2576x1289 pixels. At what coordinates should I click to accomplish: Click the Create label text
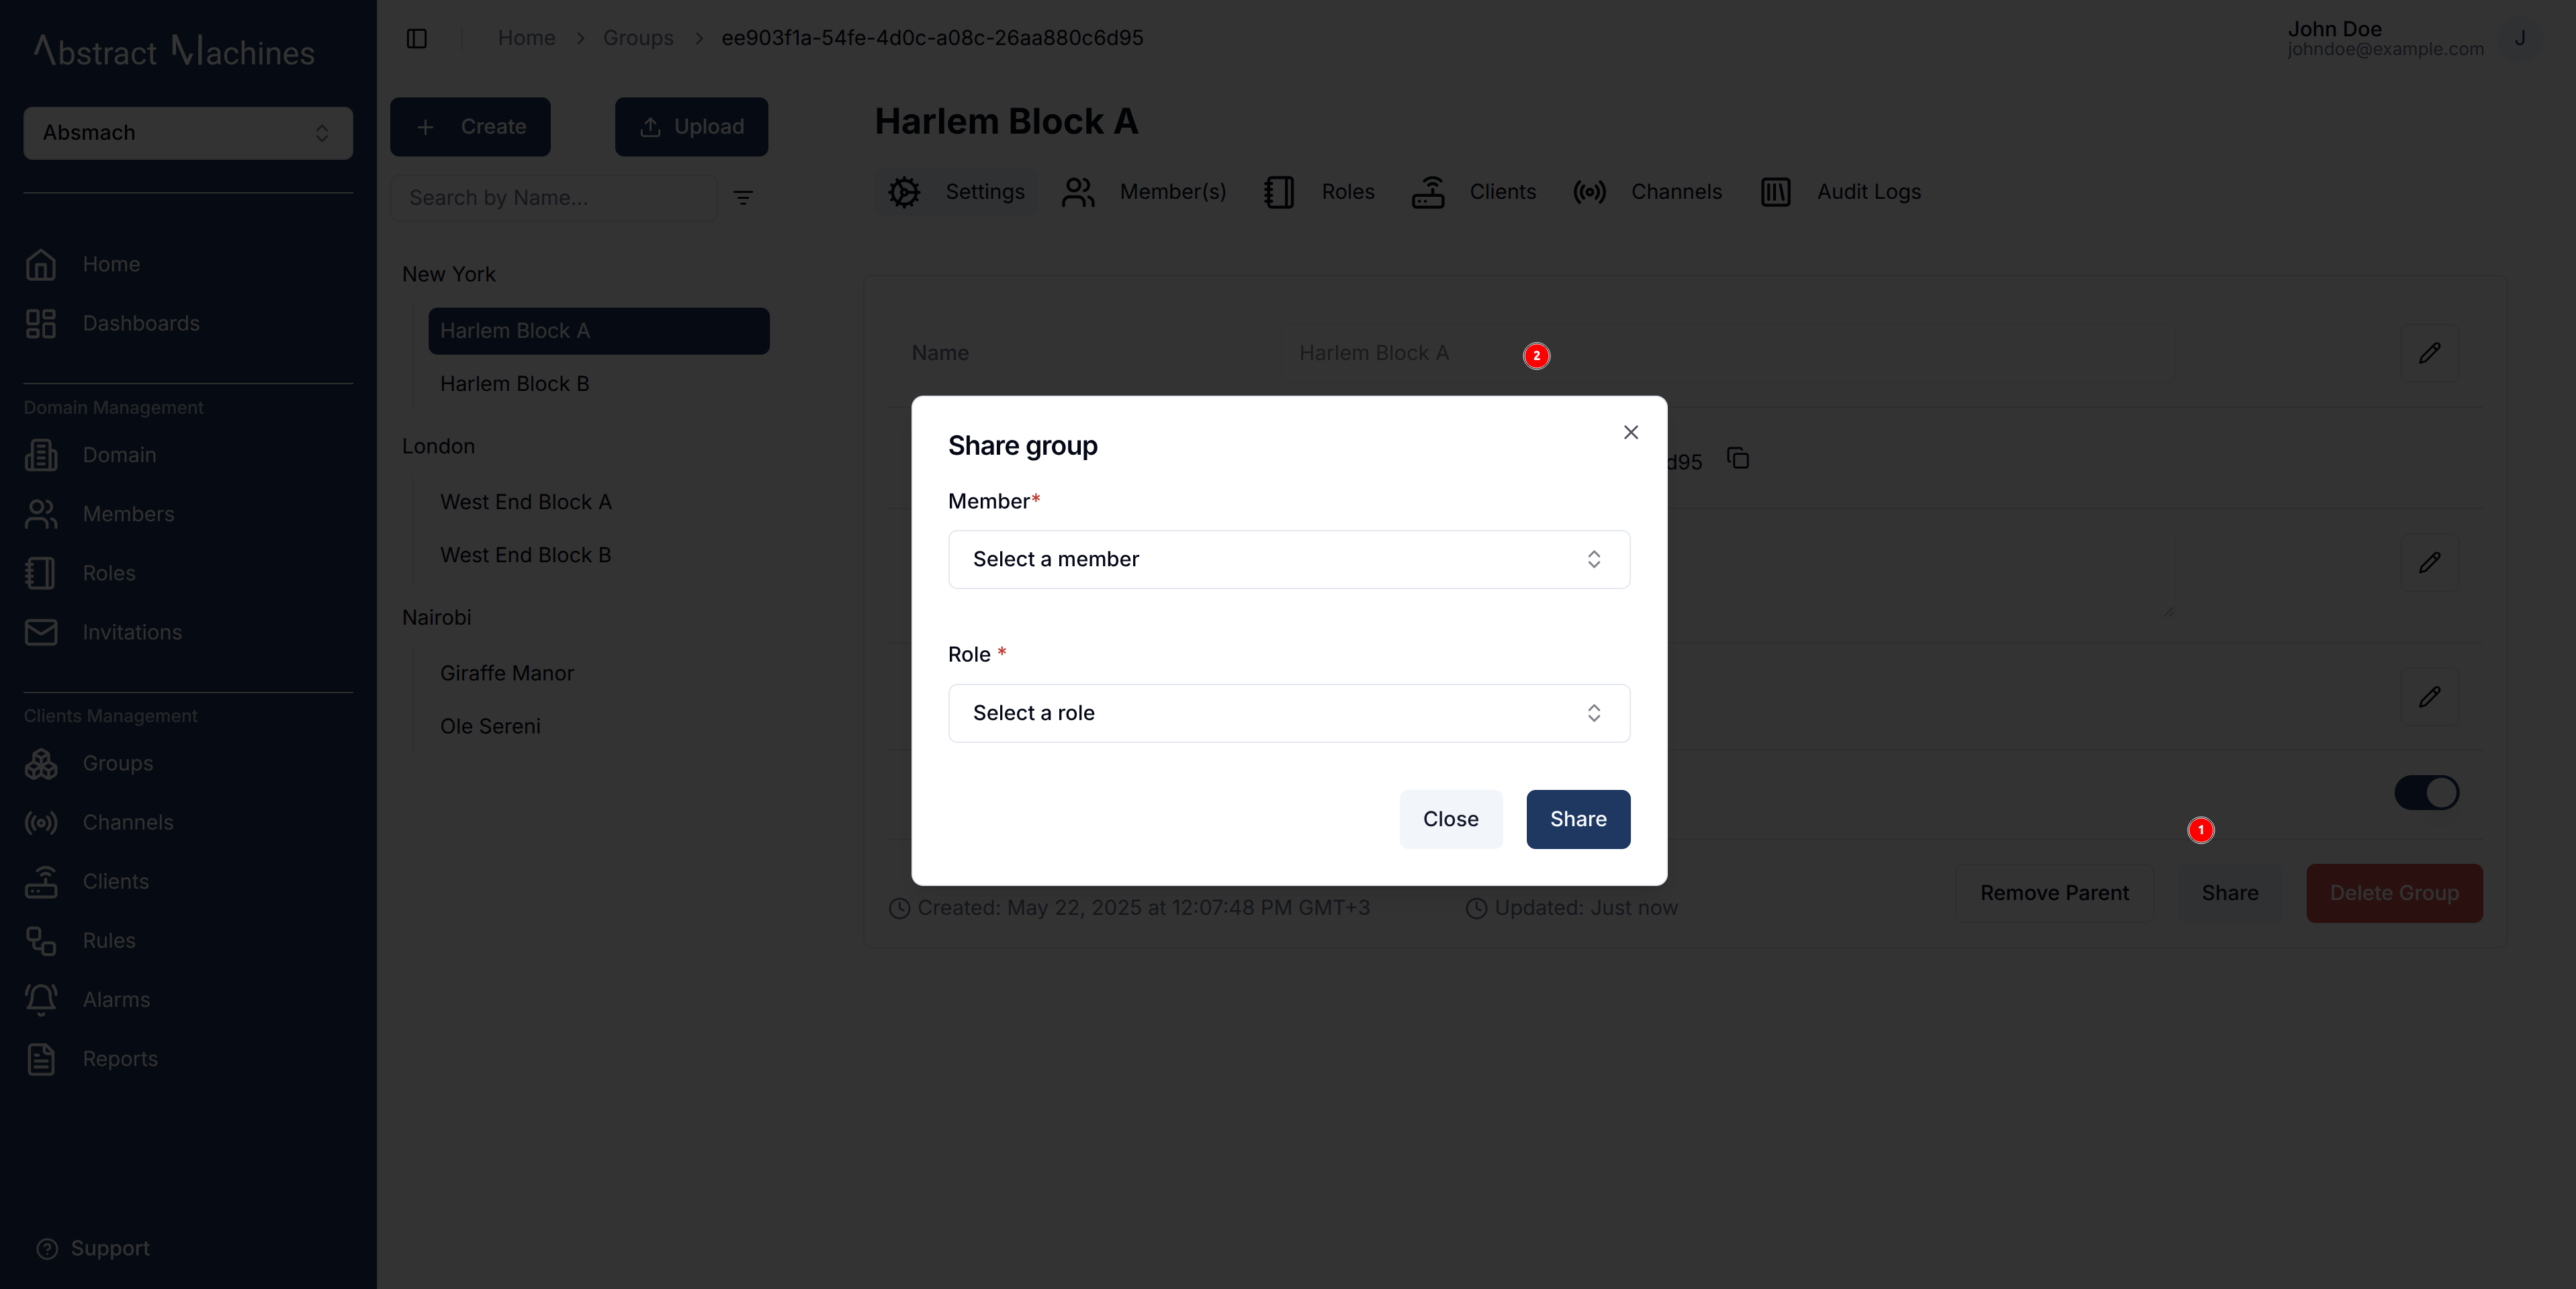[494, 127]
